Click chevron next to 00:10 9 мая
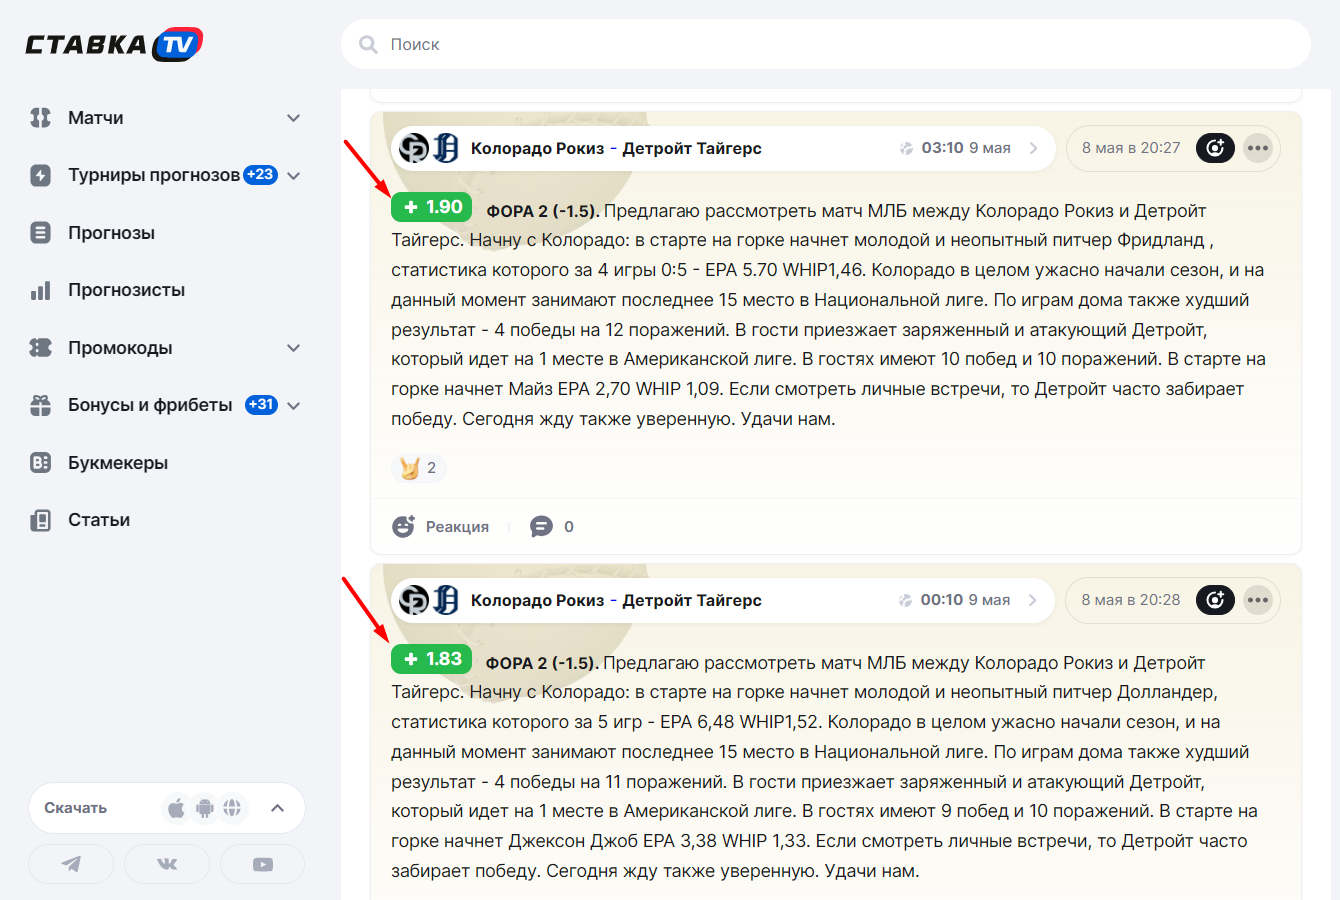 pos(1034,600)
